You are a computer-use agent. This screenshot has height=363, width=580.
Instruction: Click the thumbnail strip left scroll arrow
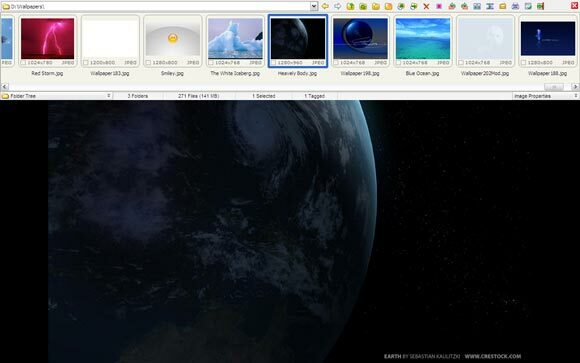(x=4, y=87)
